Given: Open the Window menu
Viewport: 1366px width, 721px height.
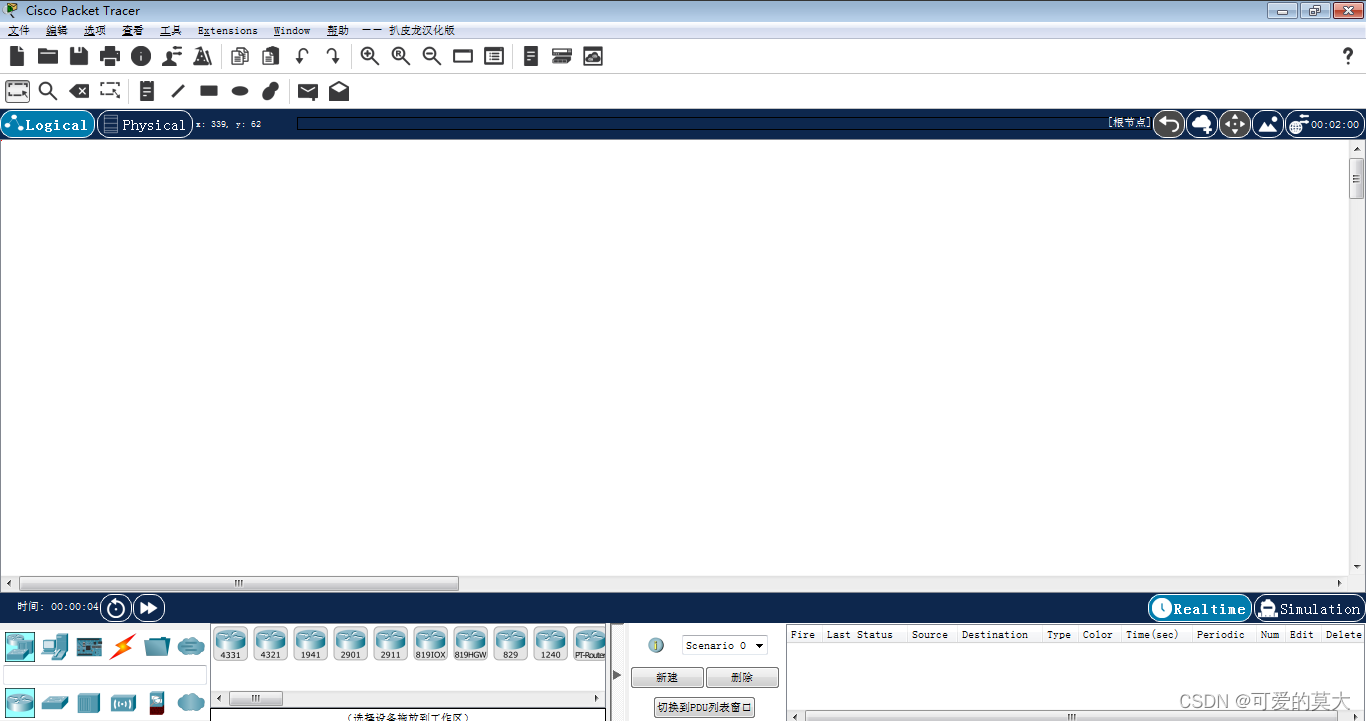Looking at the screenshot, I should coord(292,30).
